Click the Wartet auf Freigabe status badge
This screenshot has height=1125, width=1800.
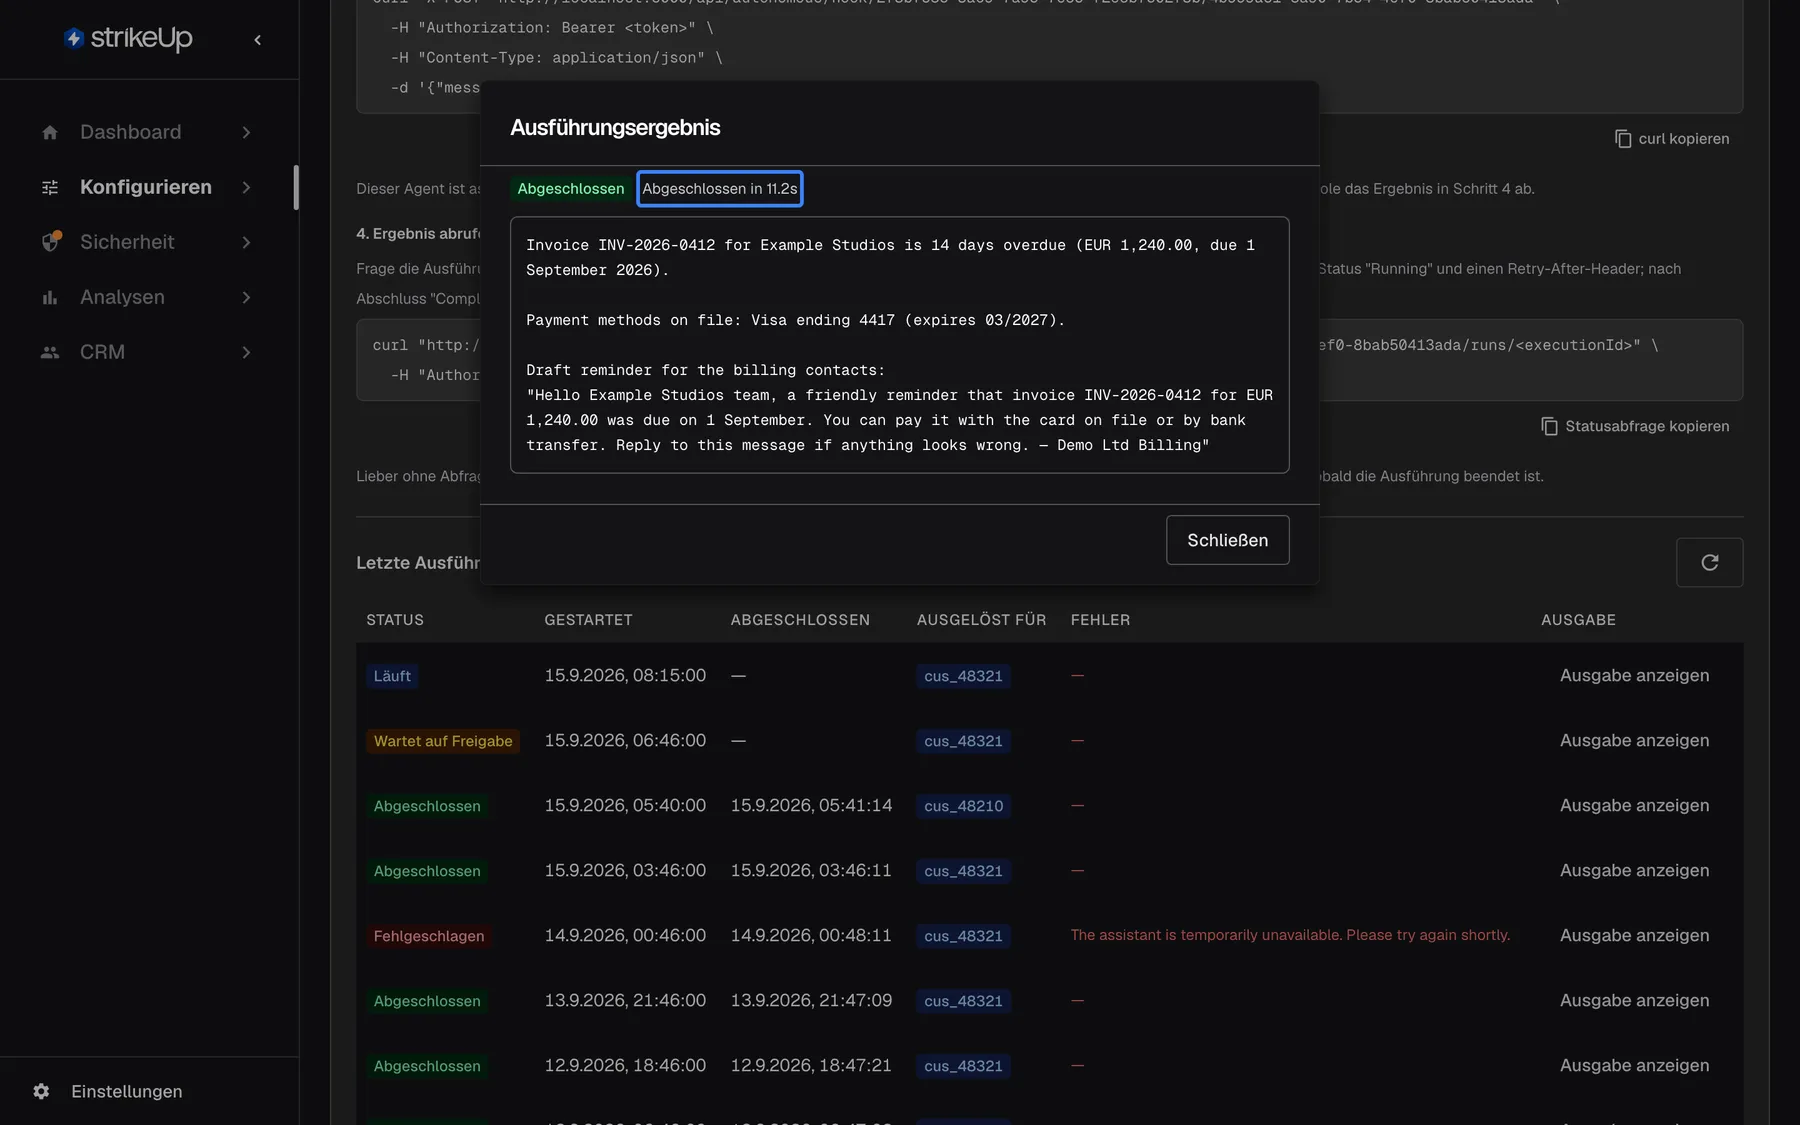coord(443,741)
